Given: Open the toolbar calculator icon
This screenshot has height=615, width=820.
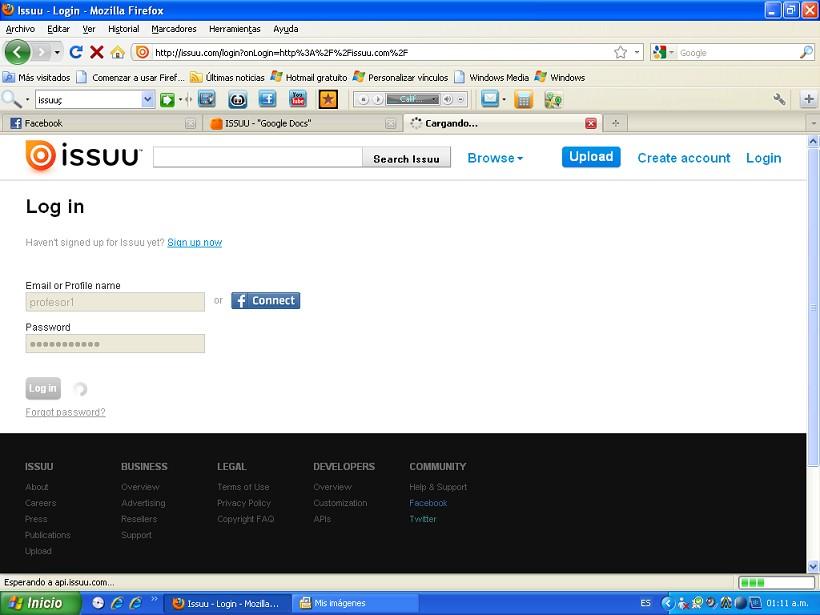Looking at the screenshot, I should click(x=523, y=99).
